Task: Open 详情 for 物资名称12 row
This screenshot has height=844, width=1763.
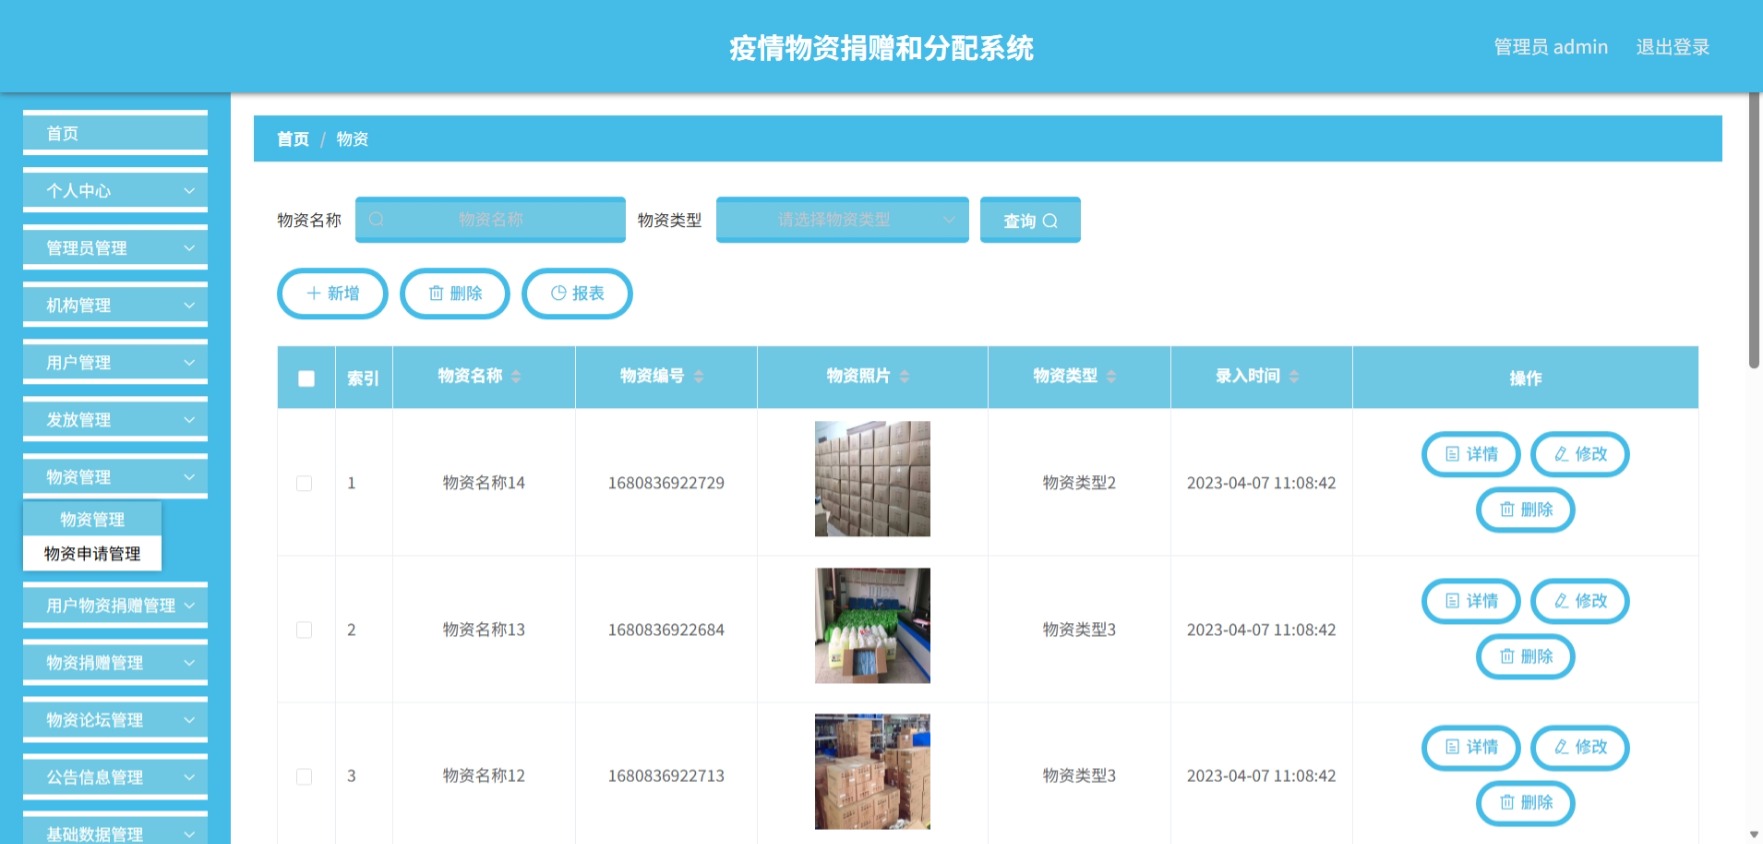Action: 1471,747
